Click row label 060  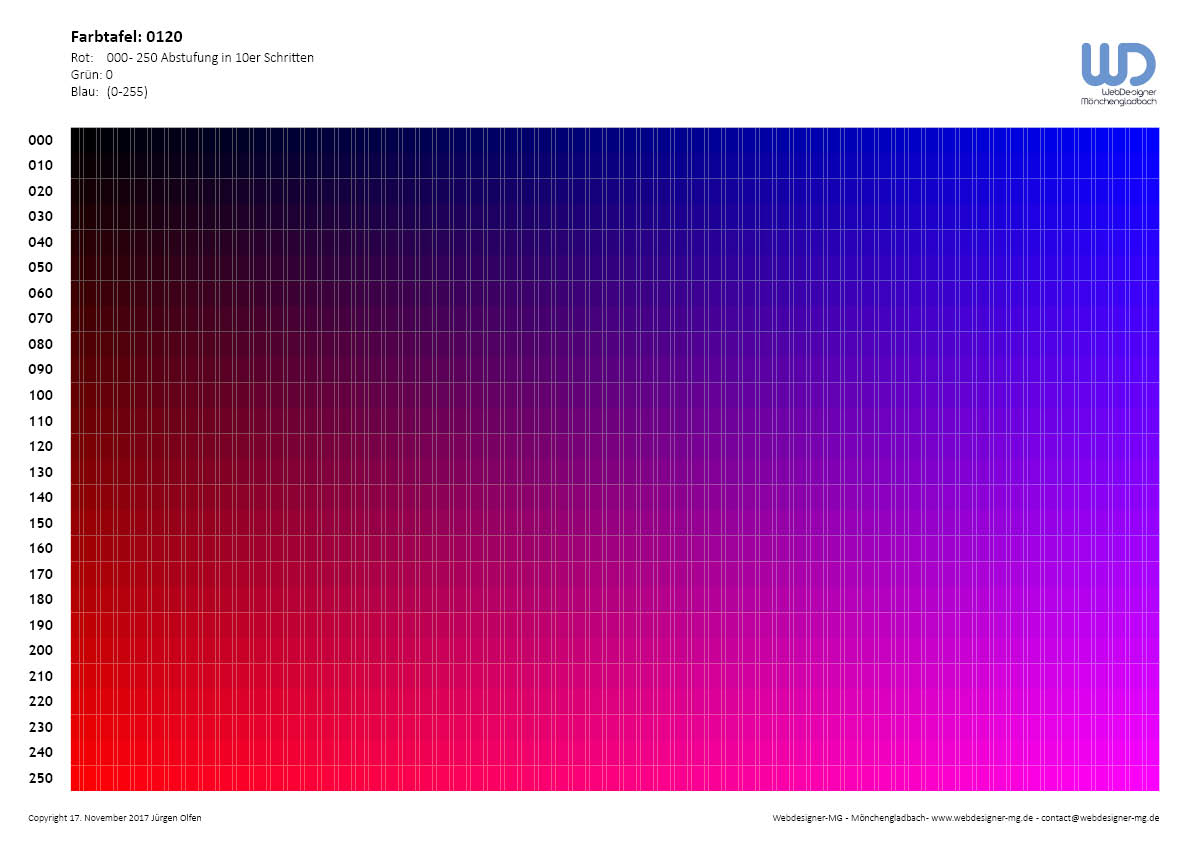[41, 293]
